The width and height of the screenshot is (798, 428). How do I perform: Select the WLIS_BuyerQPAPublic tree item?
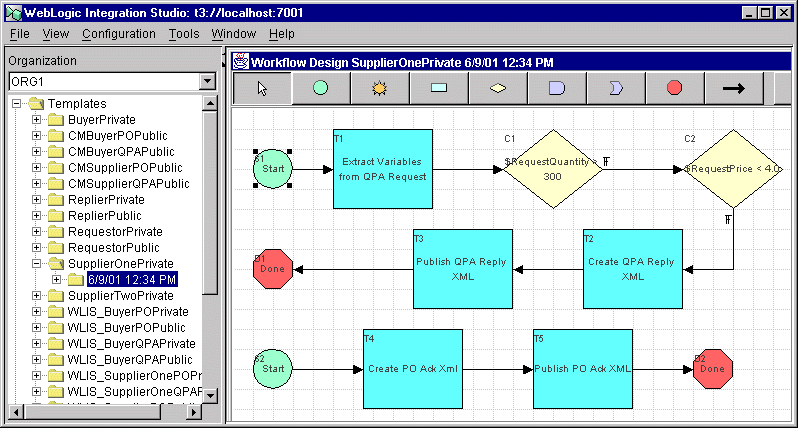130,359
